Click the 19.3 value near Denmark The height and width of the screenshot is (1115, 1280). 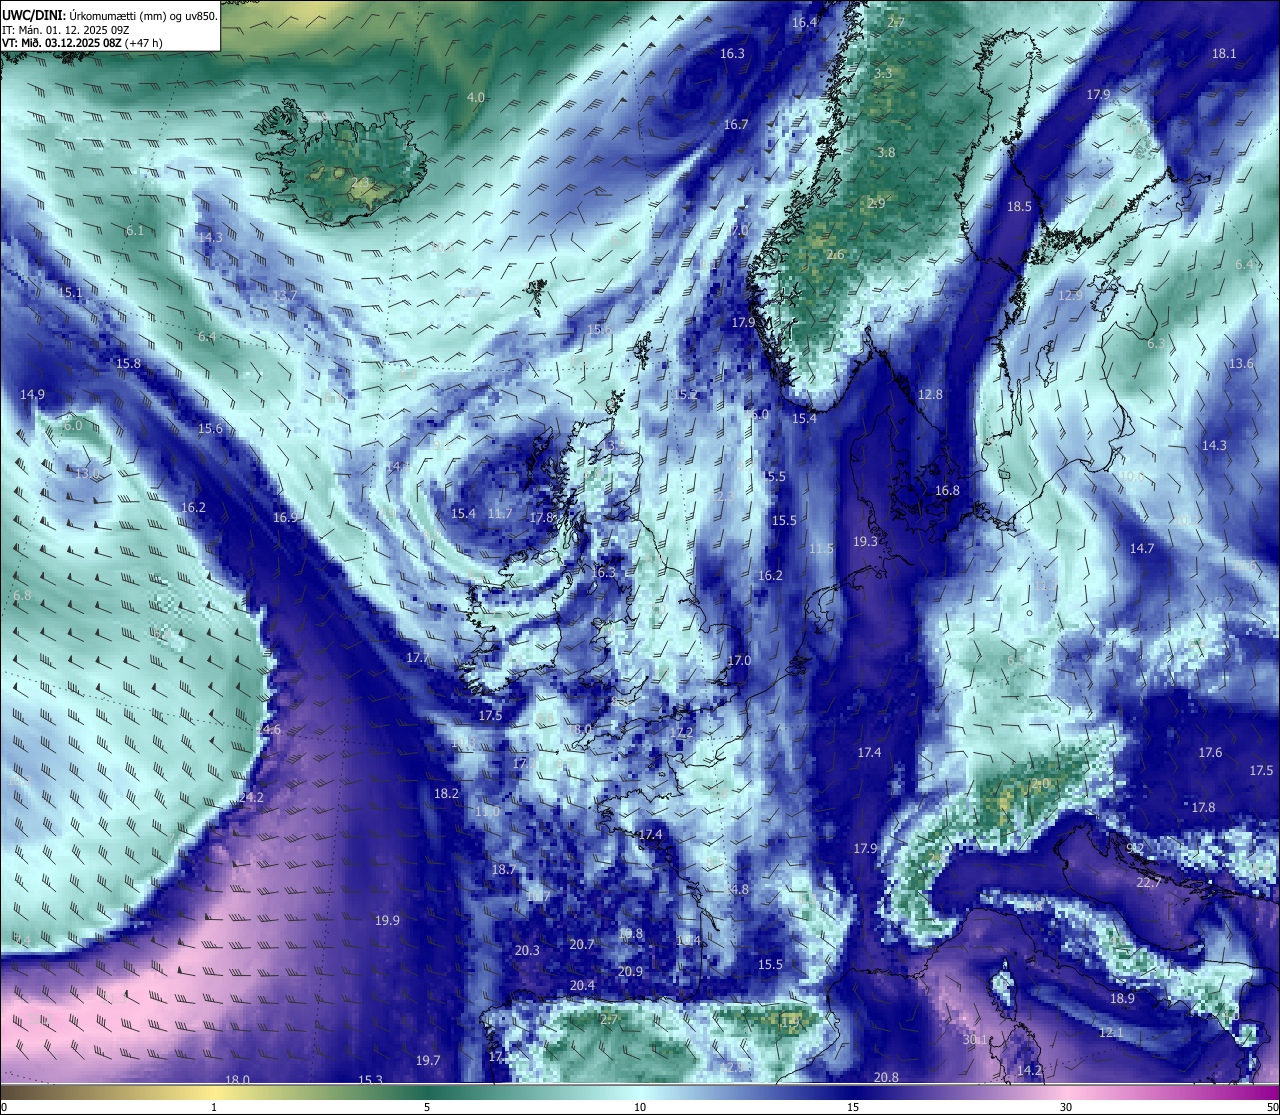pyautogui.click(x=865, y=541)
